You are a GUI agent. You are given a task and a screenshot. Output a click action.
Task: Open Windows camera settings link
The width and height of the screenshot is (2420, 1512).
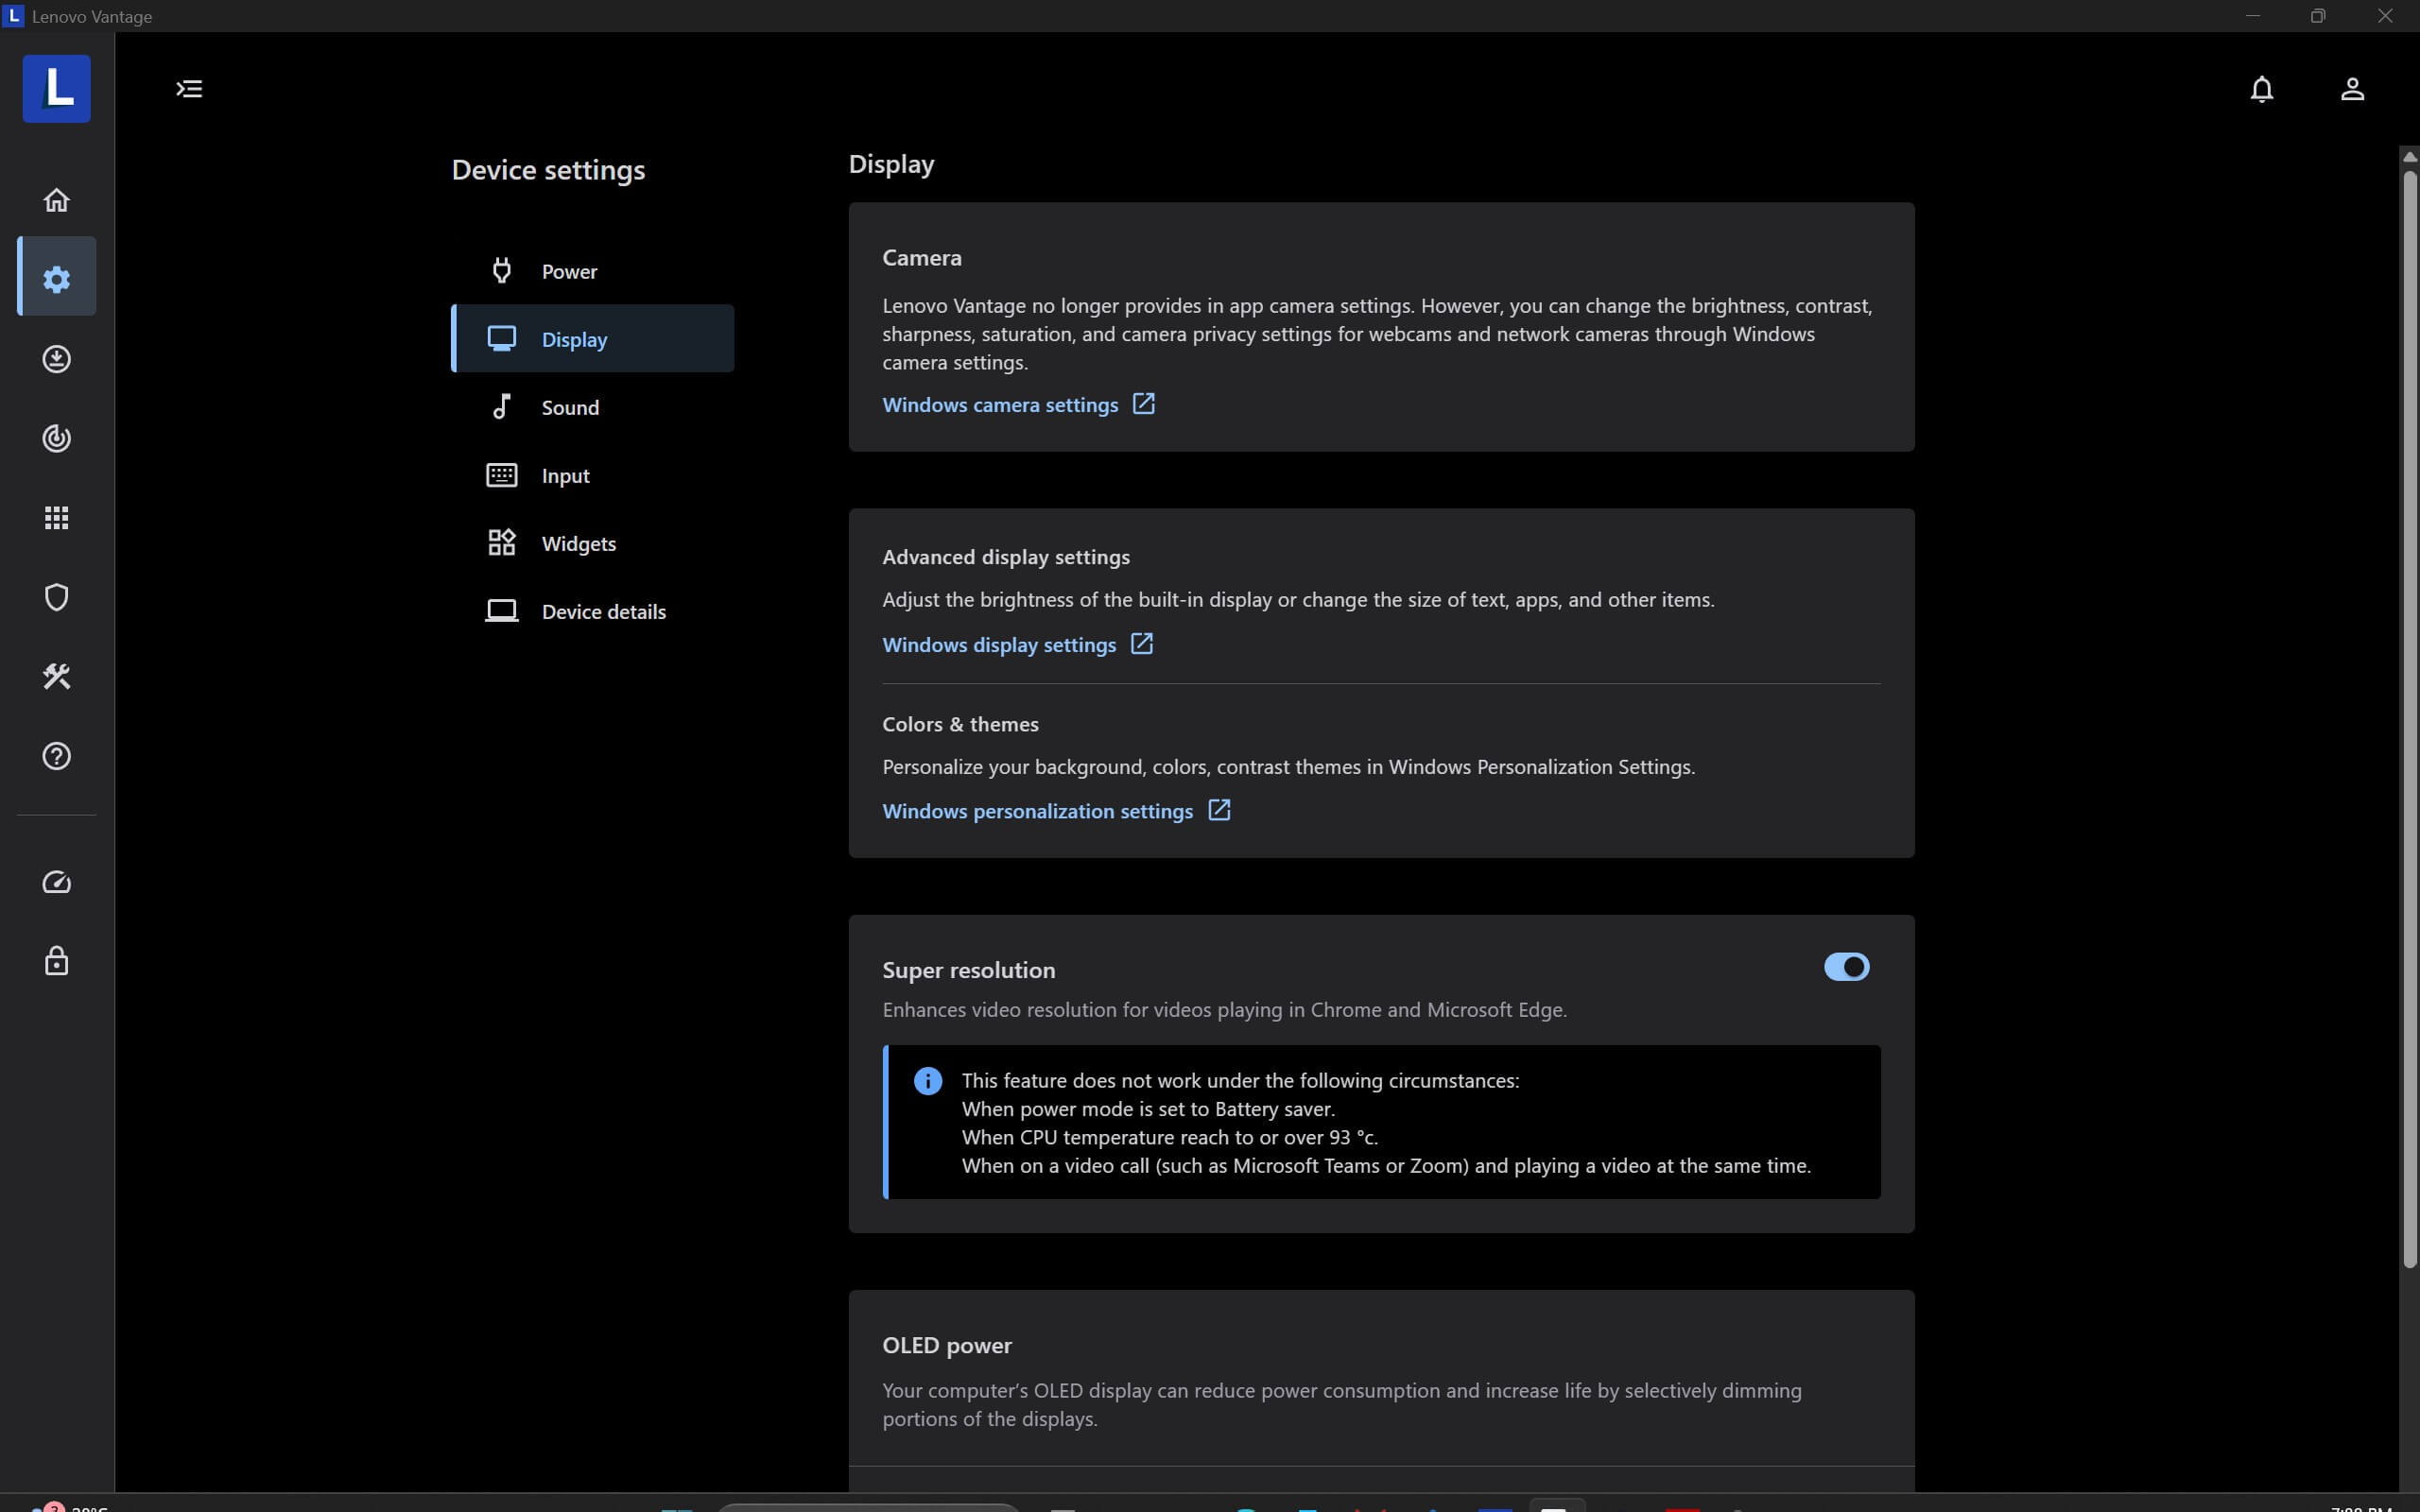(x=1000, y=405)
